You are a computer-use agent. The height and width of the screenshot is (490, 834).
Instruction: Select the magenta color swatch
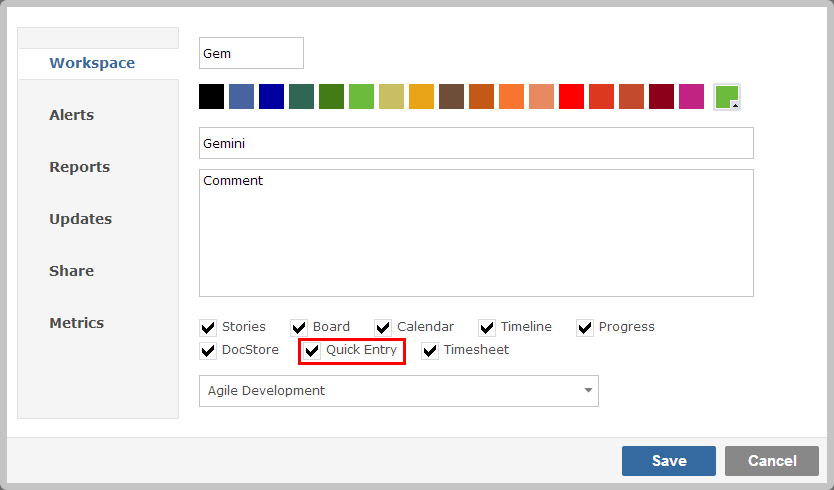(691, 96)
